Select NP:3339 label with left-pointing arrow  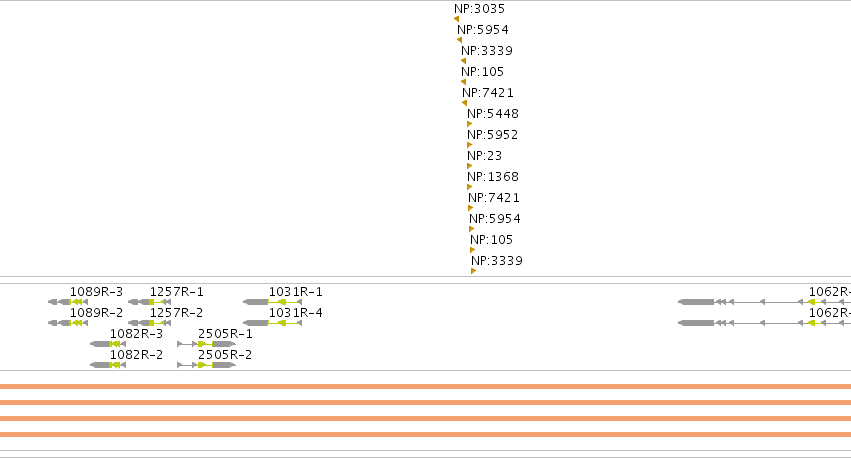tap(486, 50)
